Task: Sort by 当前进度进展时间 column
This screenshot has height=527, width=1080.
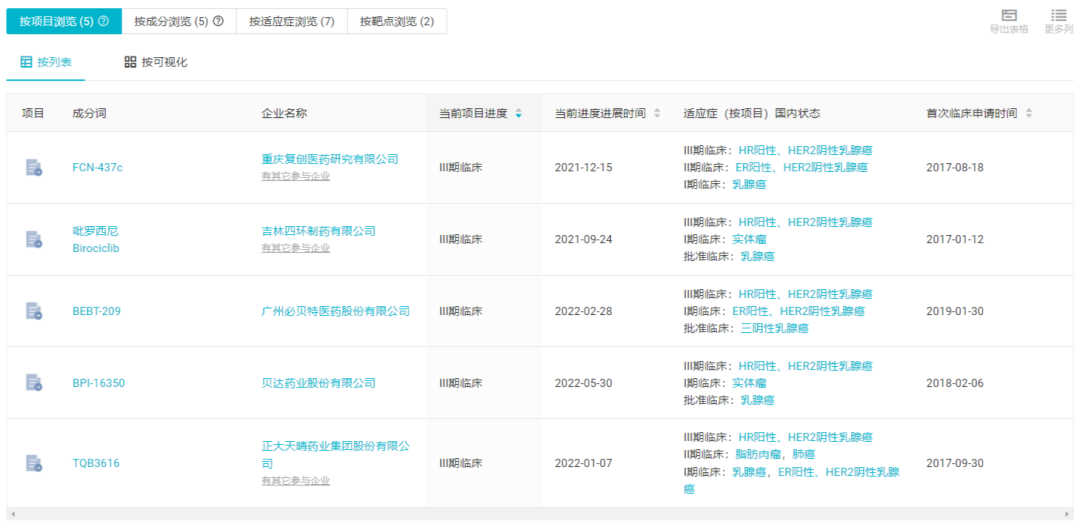Action: [x=657, y=114]
